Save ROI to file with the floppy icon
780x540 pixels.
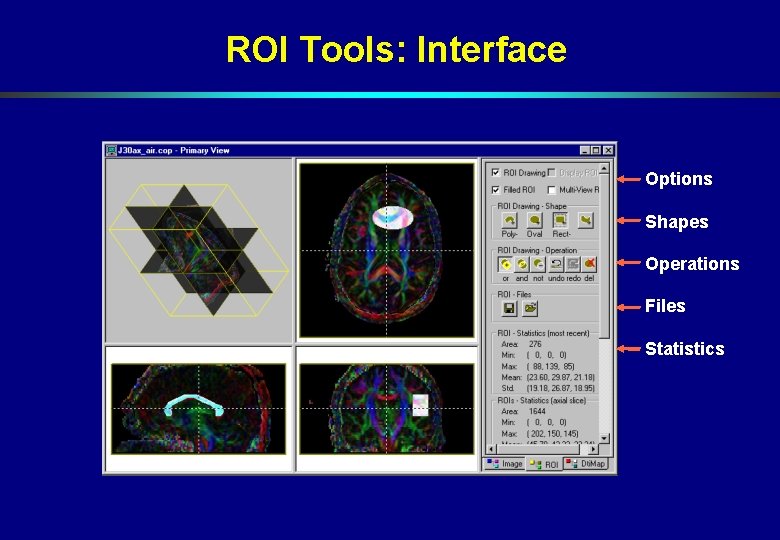pos(509,308)
